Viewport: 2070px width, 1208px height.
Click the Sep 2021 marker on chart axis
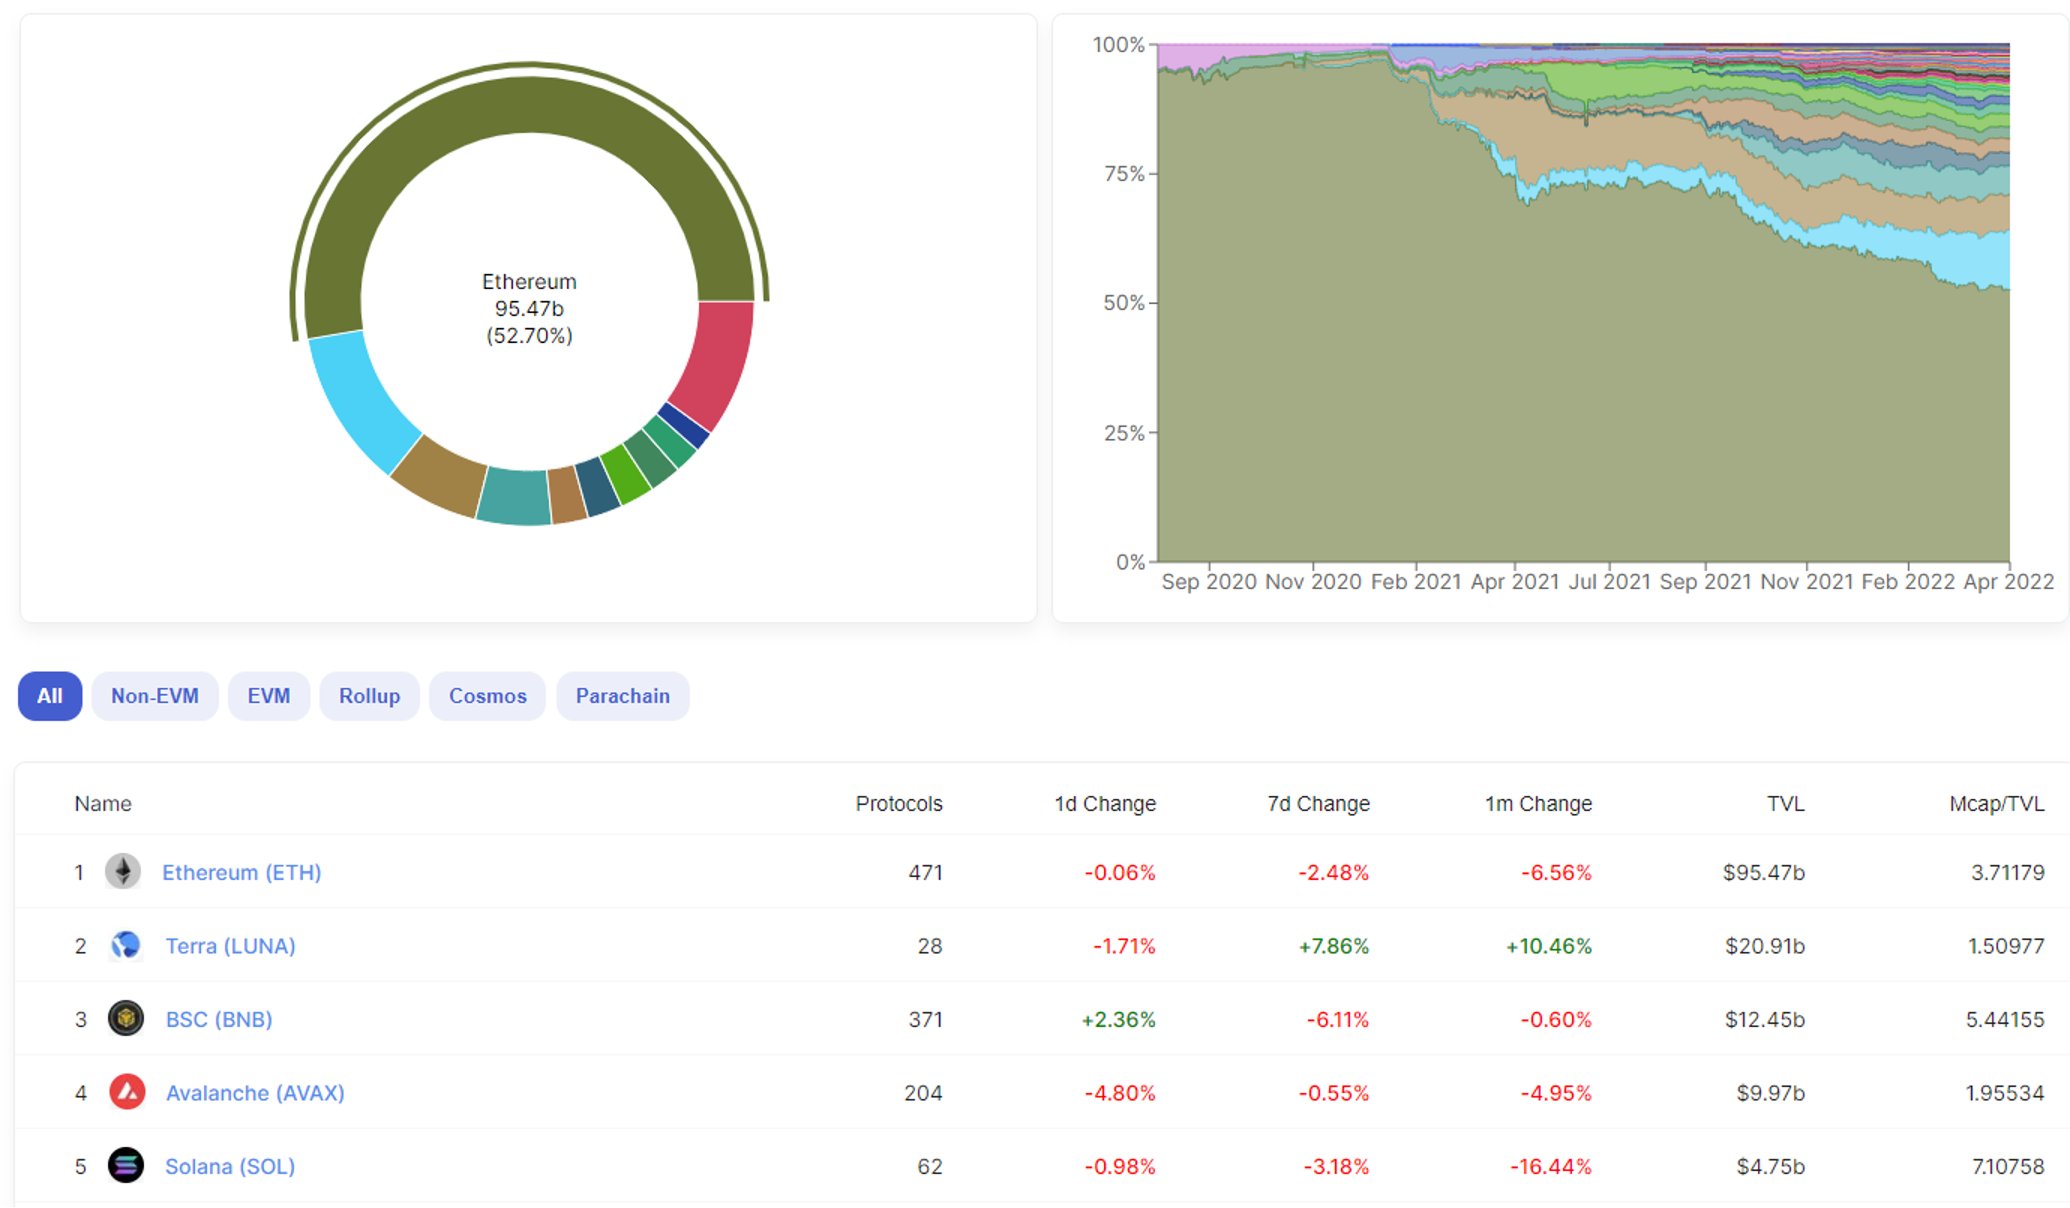pos(1705,582)
